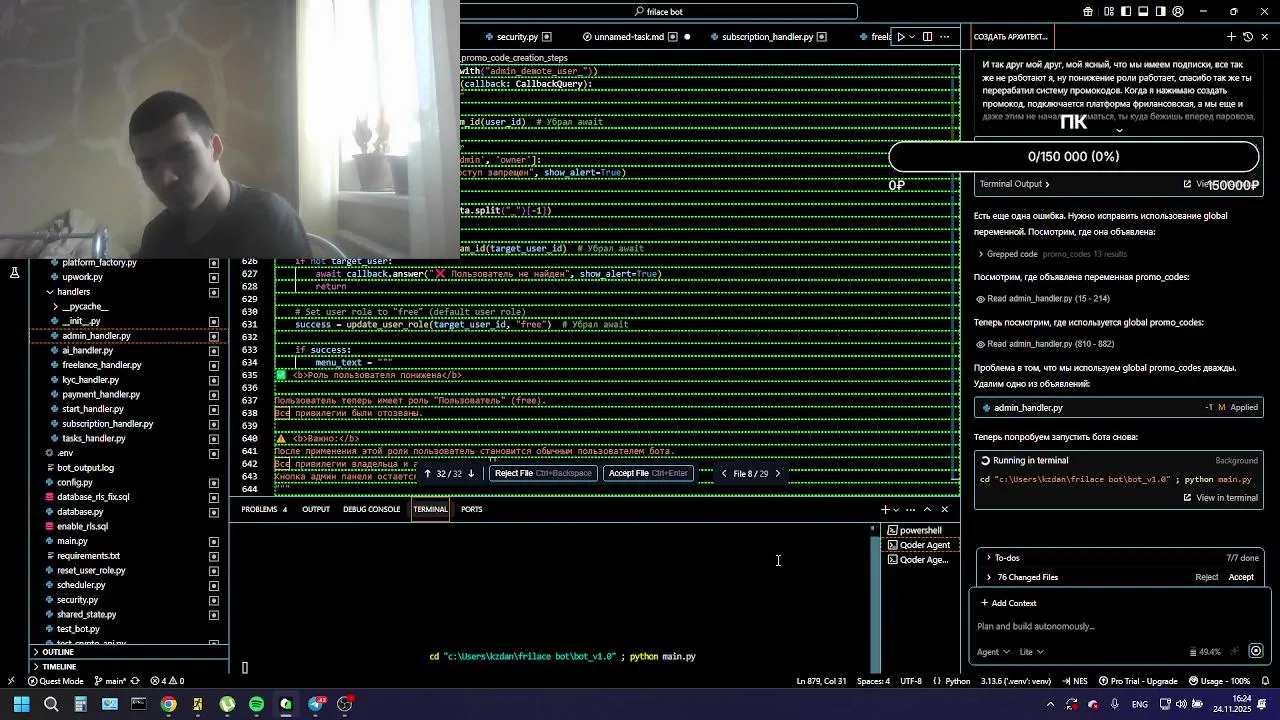Start a new chat with plus icon
Viewport: 1280px width, 720px height.
coord(1231,37)
